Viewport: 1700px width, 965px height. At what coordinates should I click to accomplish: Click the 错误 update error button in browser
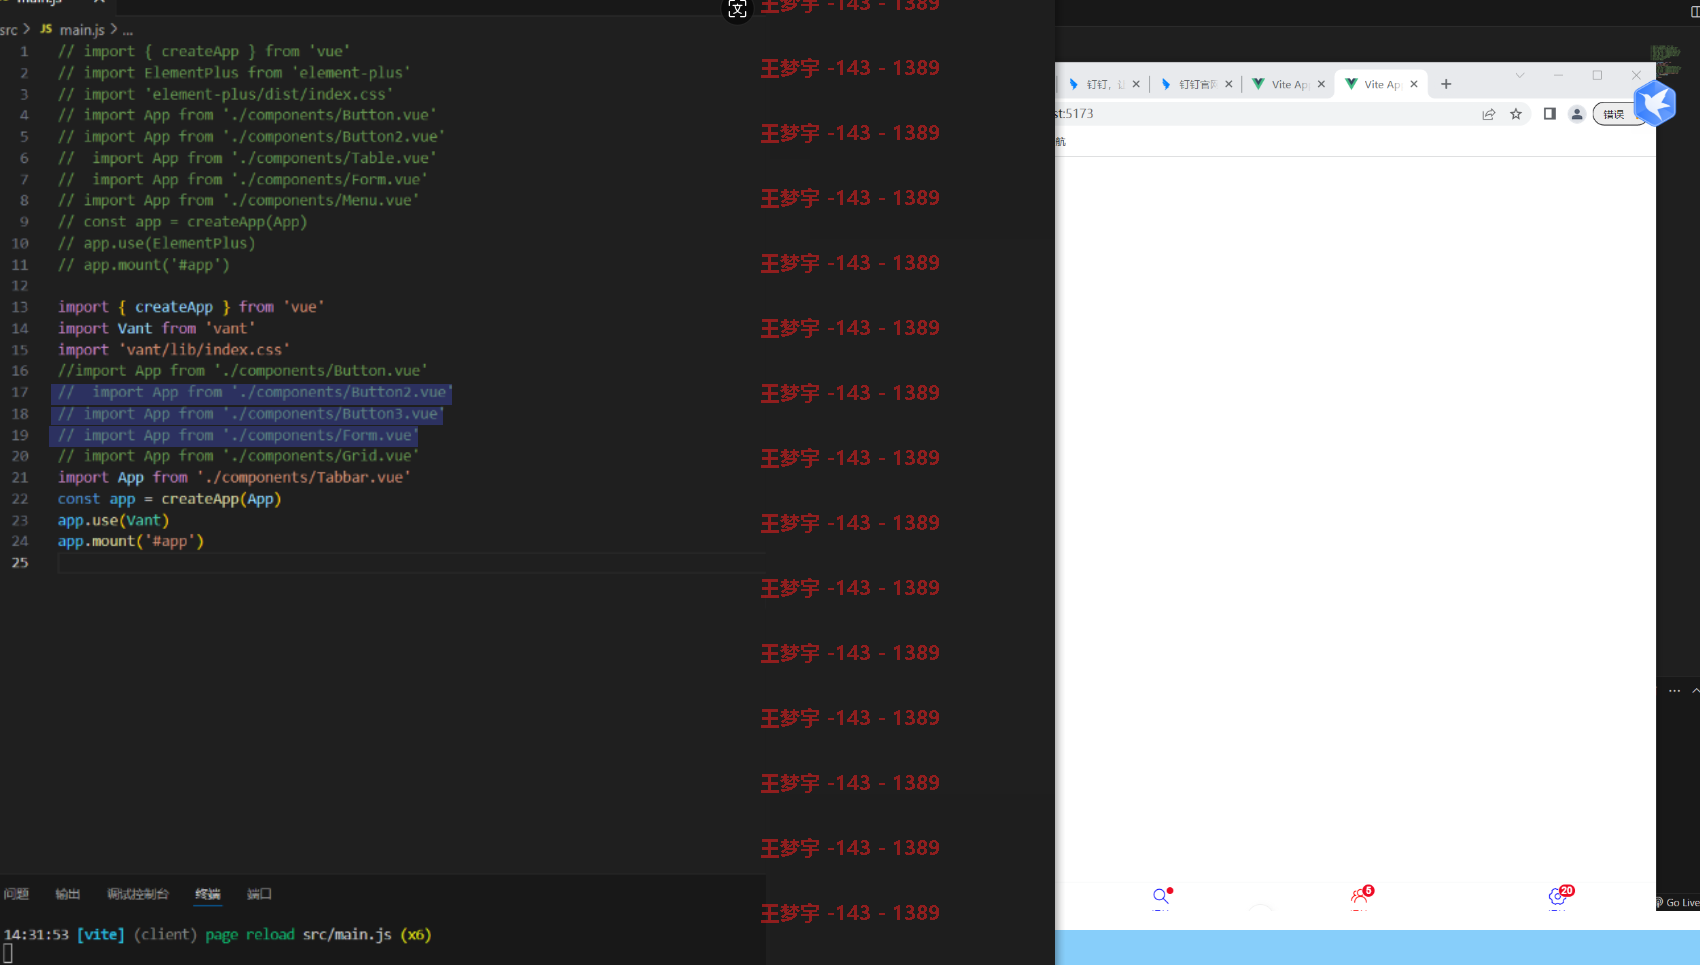click(x=1617, y=114)
